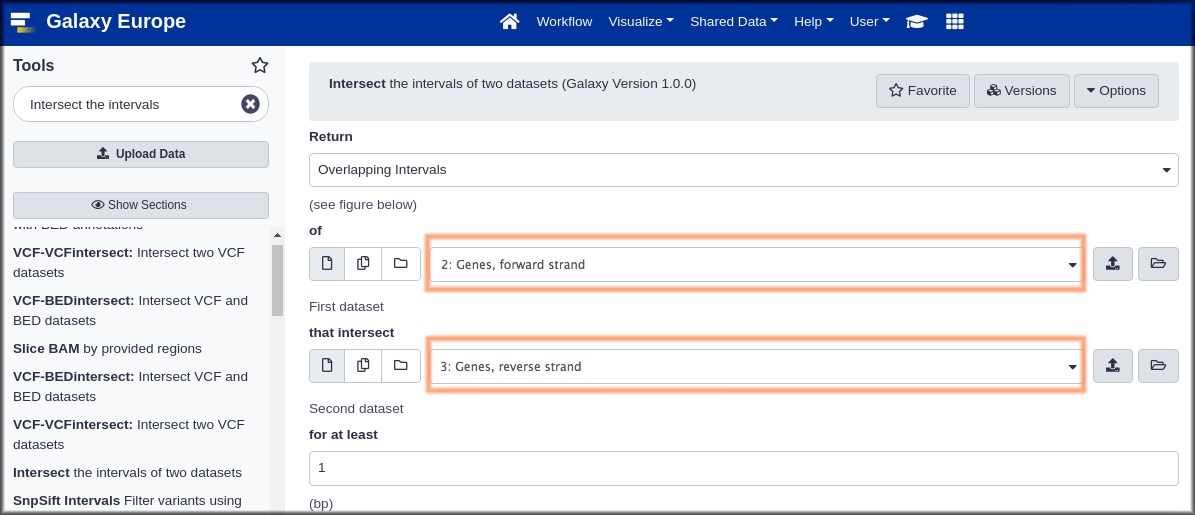Screen dimensions: 1195x515
Task: Open SnpSift Intervals tool link
Action: [x=127, y=501]
